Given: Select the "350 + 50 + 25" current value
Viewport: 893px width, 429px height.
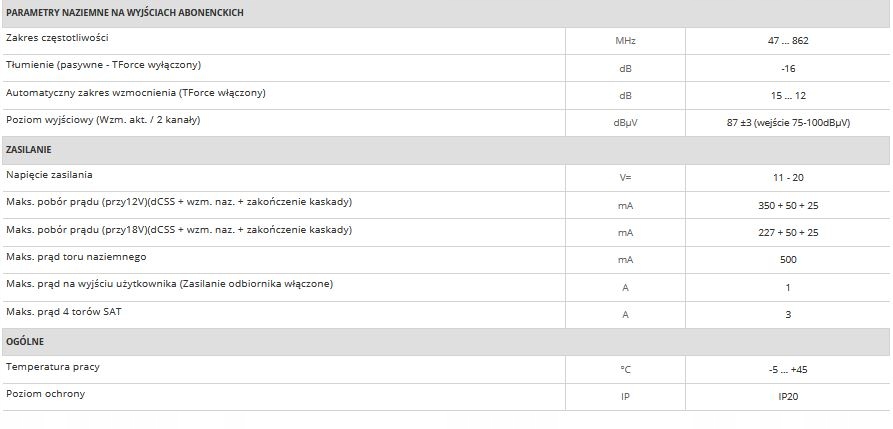Looking at the screenshot, I should pos(787,204).
